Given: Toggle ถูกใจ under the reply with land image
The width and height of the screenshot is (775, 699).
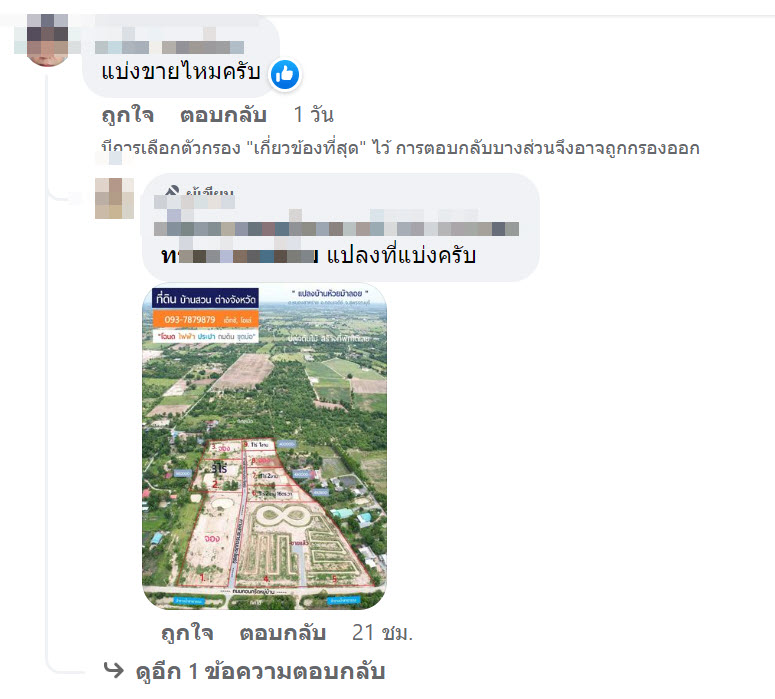Looking at the screenshot, I should click(x=187, y=633).
